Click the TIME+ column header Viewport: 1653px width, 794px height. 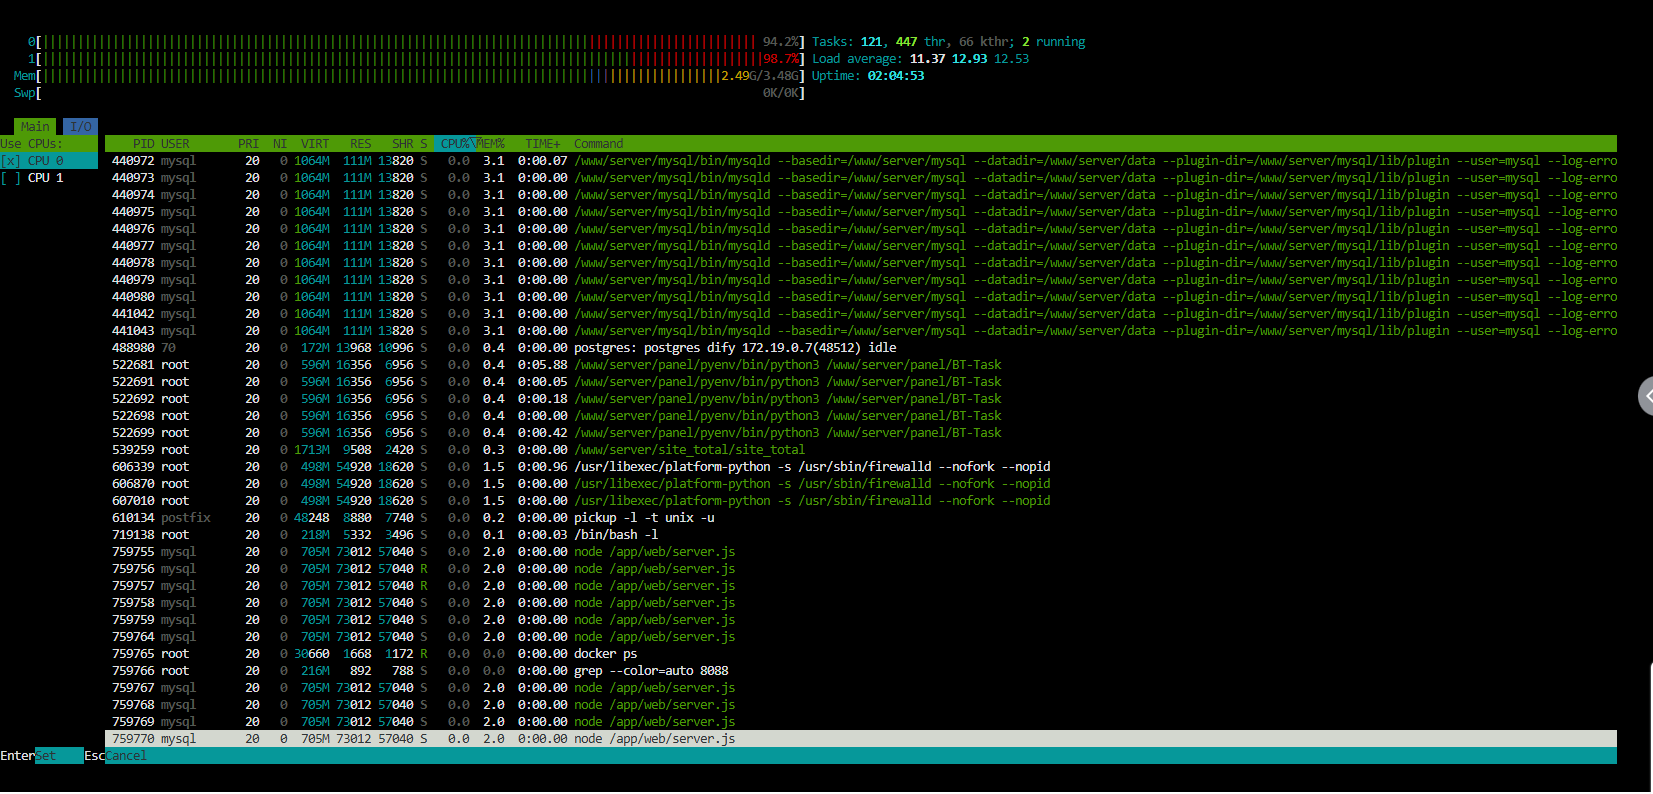(x=543, y=144)
